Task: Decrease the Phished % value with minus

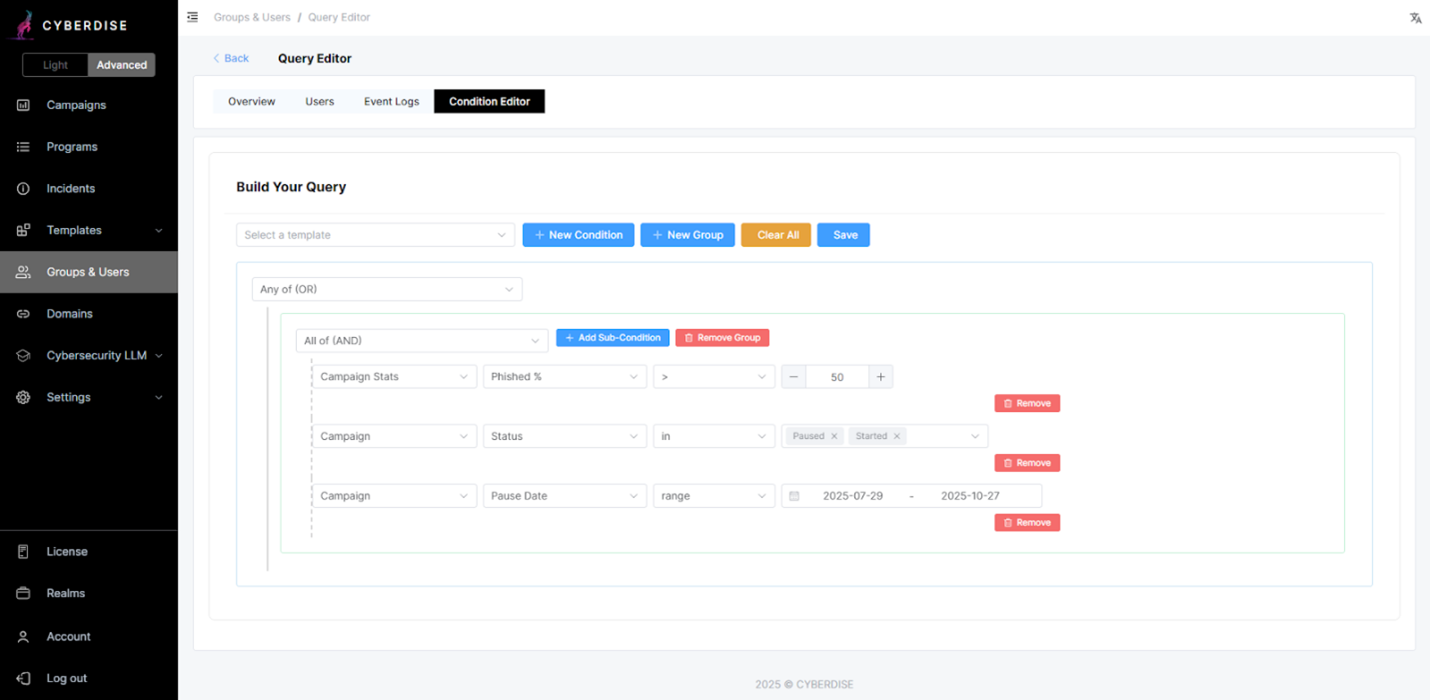Action: (x=793, y=377)
